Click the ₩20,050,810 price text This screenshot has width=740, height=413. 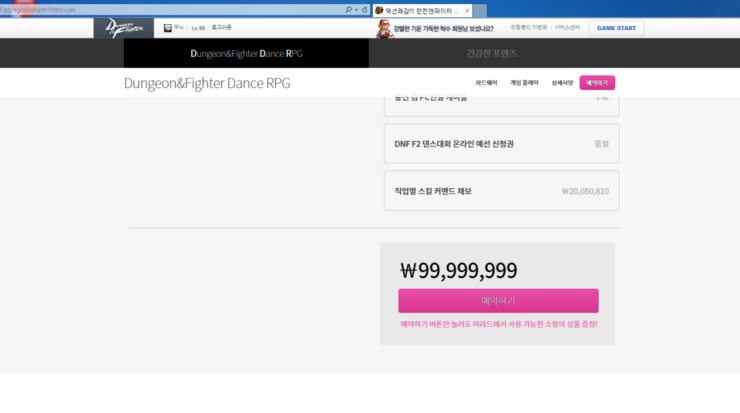point(585,191)
